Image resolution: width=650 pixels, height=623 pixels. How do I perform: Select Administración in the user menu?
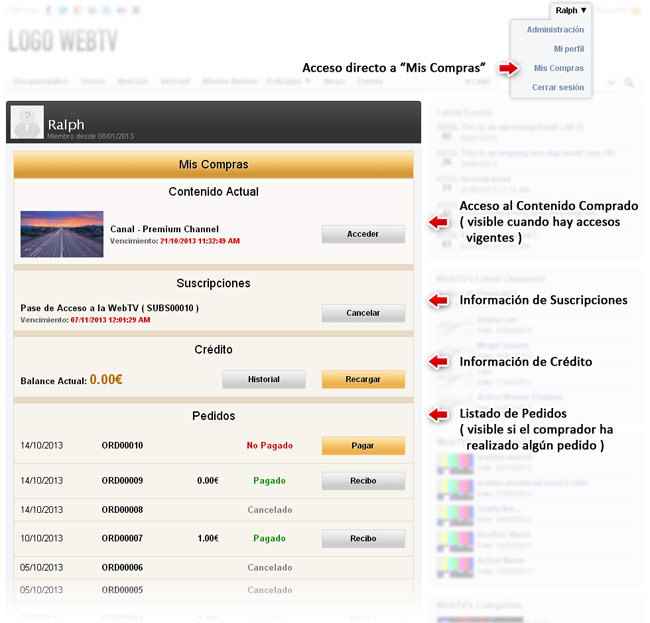click(x=555, y=30)
